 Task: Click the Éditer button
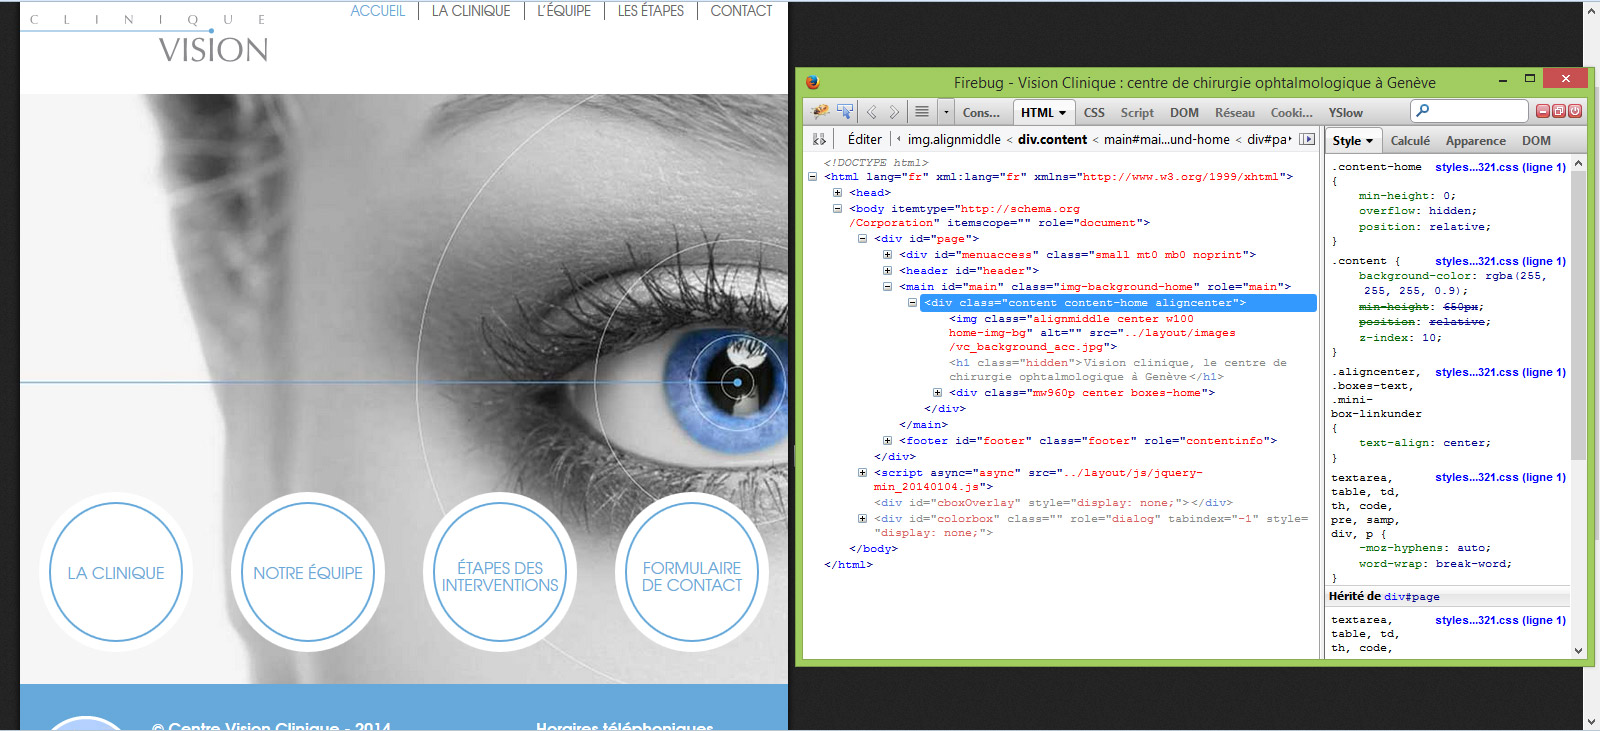click(x=865, y=140)
